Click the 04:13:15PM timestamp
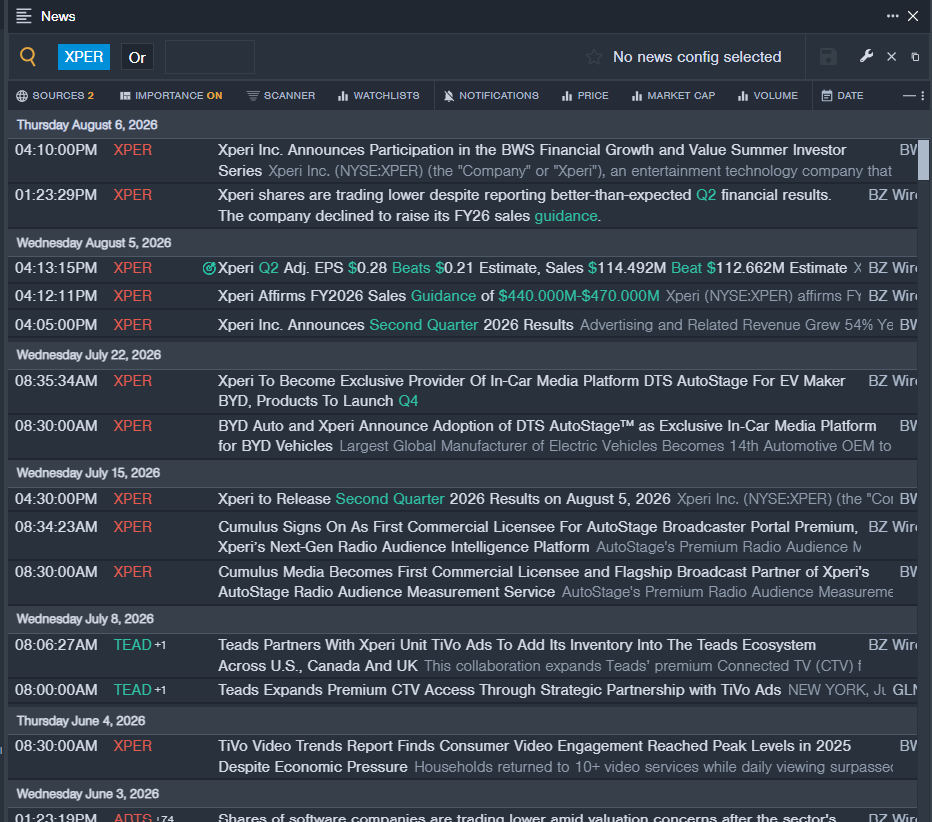 [56, 268]
